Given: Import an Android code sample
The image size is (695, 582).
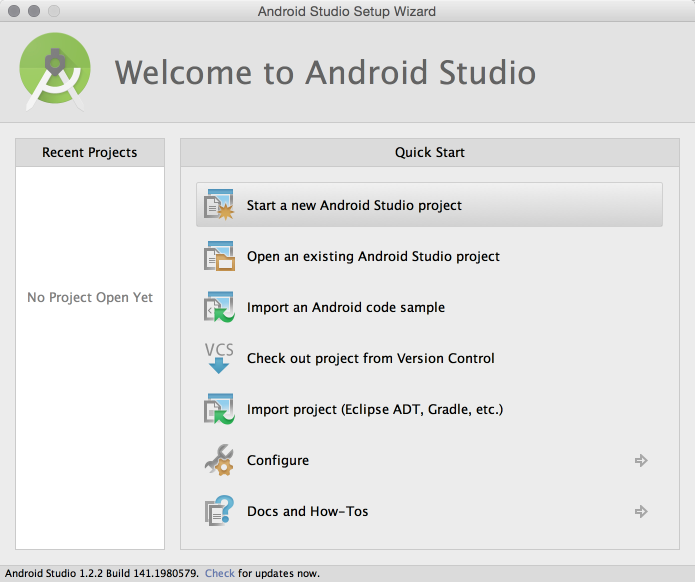Looking at the screenshot, I should click(429, 307).
